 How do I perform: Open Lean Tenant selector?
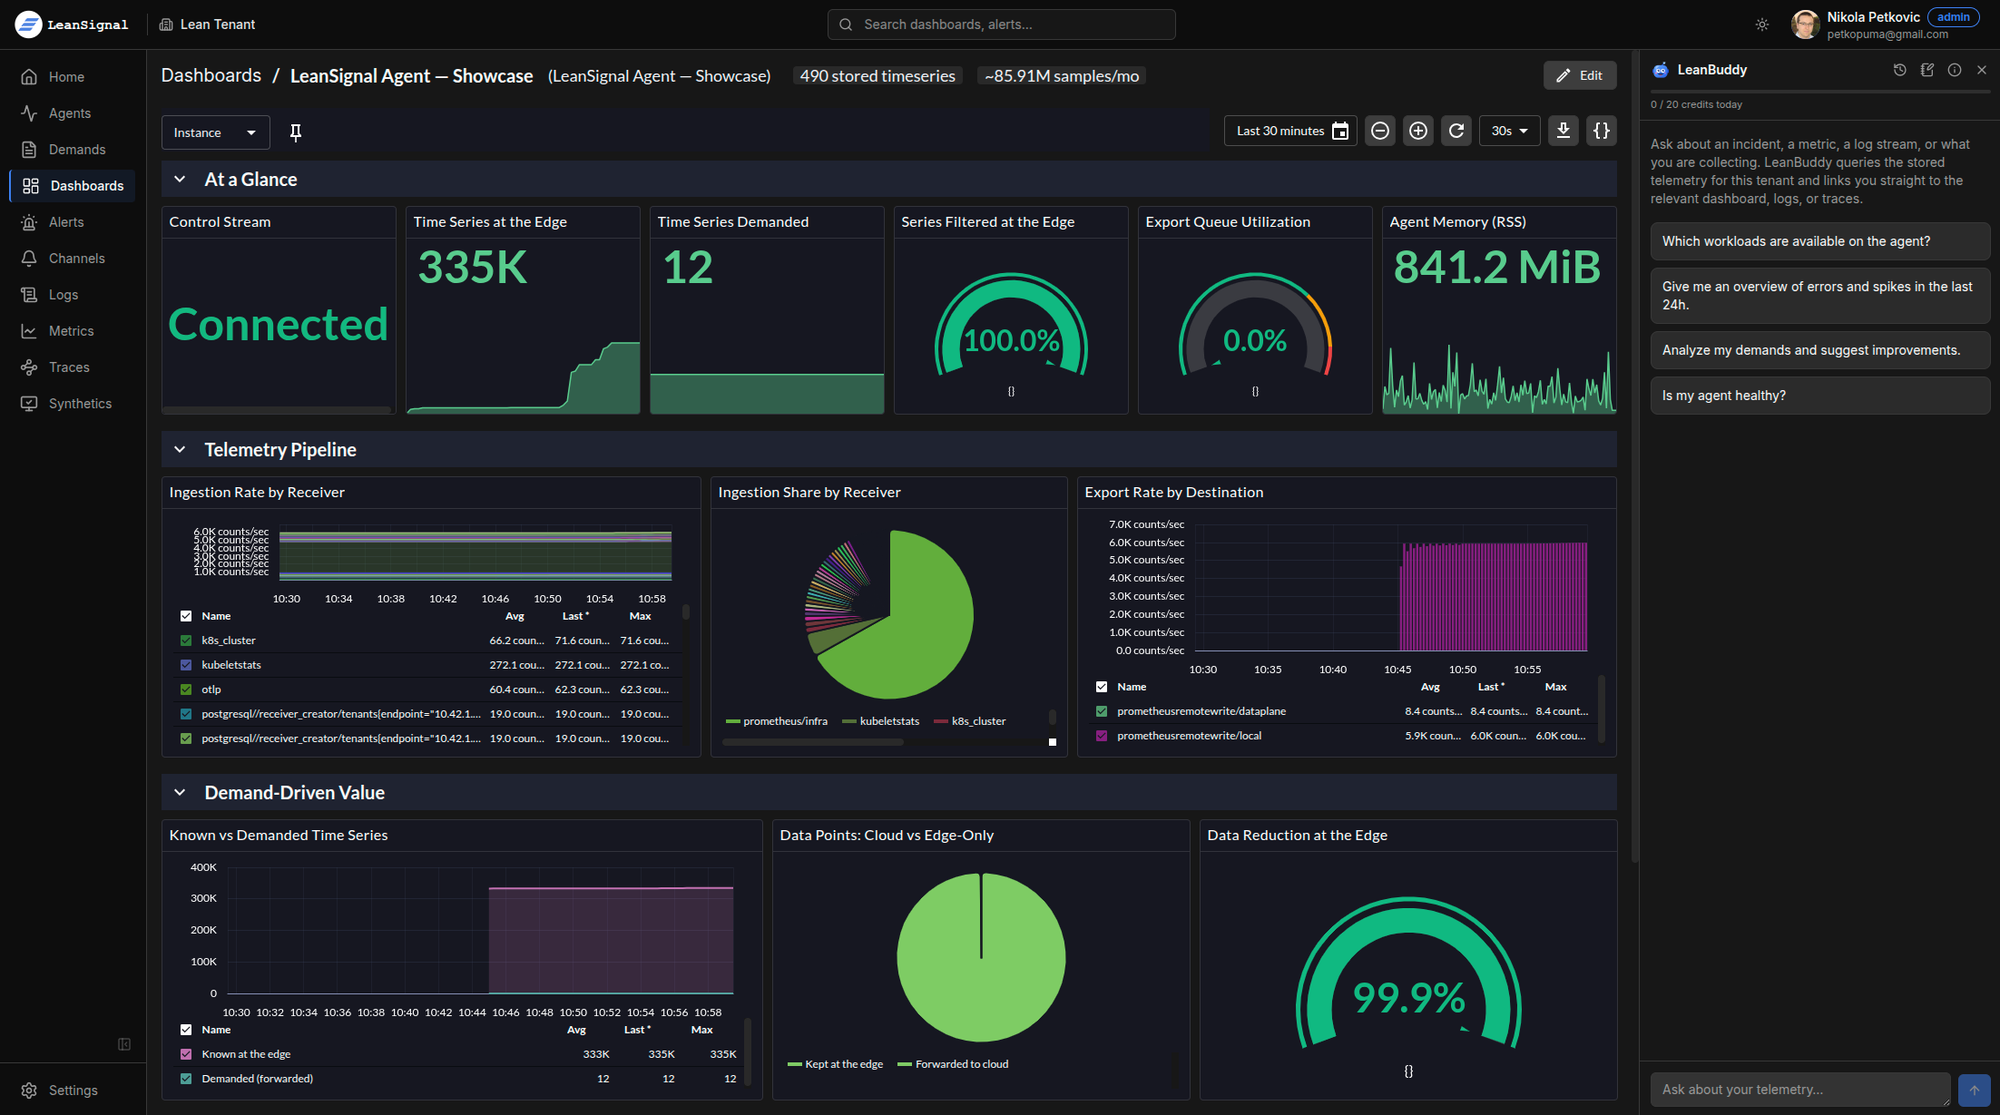207,24
